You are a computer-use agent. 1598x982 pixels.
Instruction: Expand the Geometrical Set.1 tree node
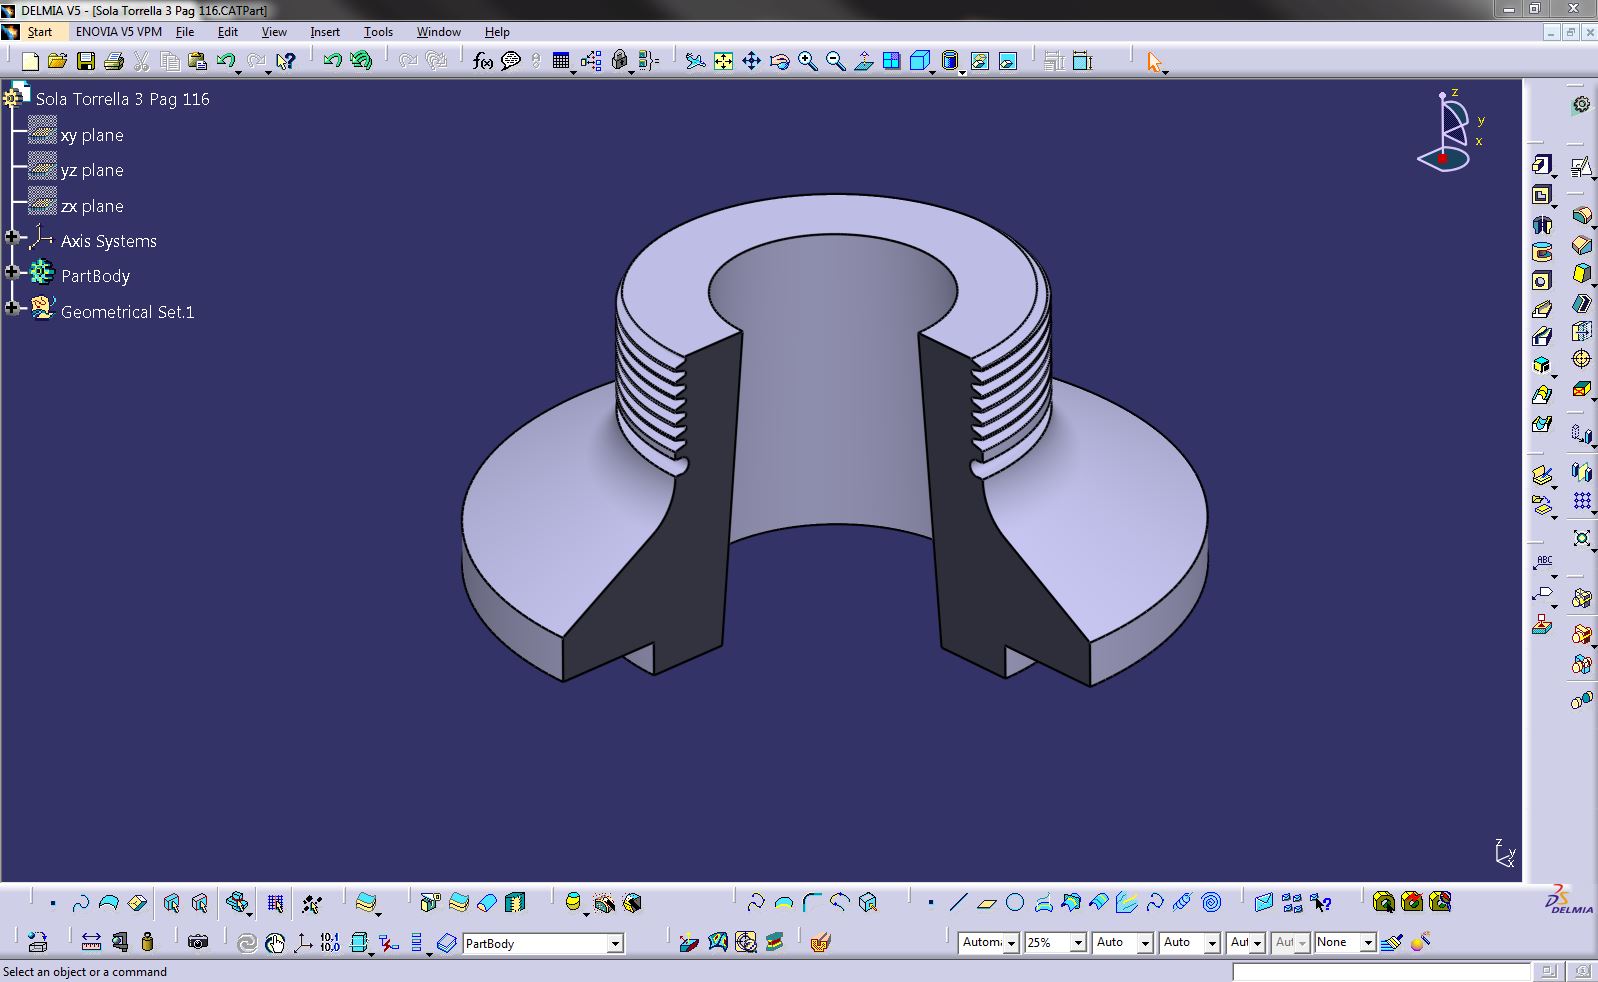click(12, 308)
